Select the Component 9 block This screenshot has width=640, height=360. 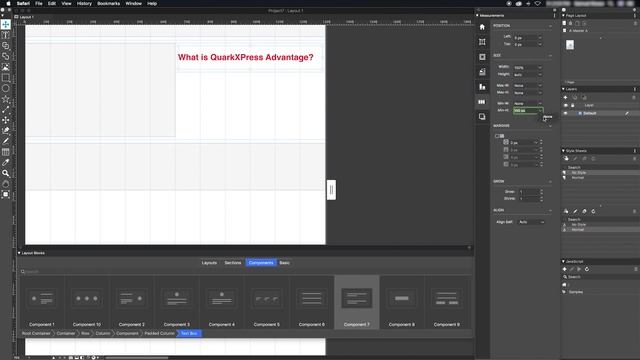(447, 302)
